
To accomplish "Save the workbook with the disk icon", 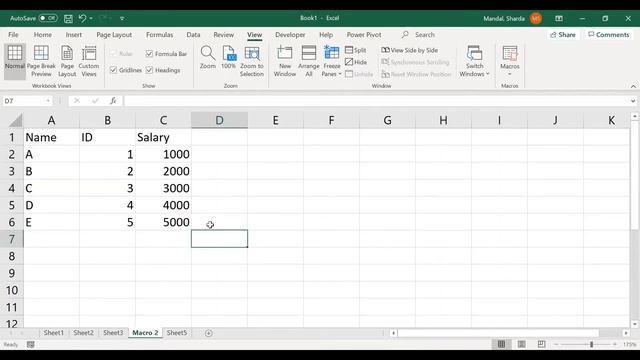I will 68,18.
